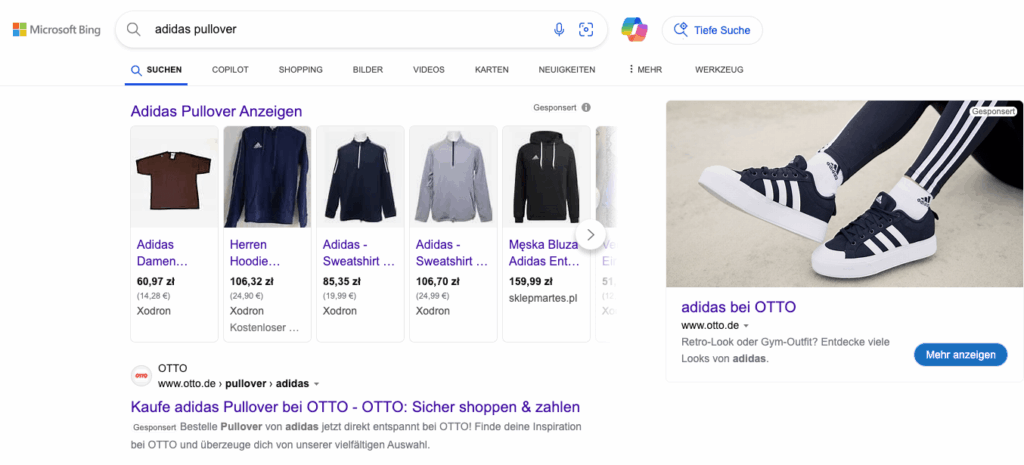
Task: Open the dark navy sweatshirt image priced 85,35 zł
Action: pos(360,176)
